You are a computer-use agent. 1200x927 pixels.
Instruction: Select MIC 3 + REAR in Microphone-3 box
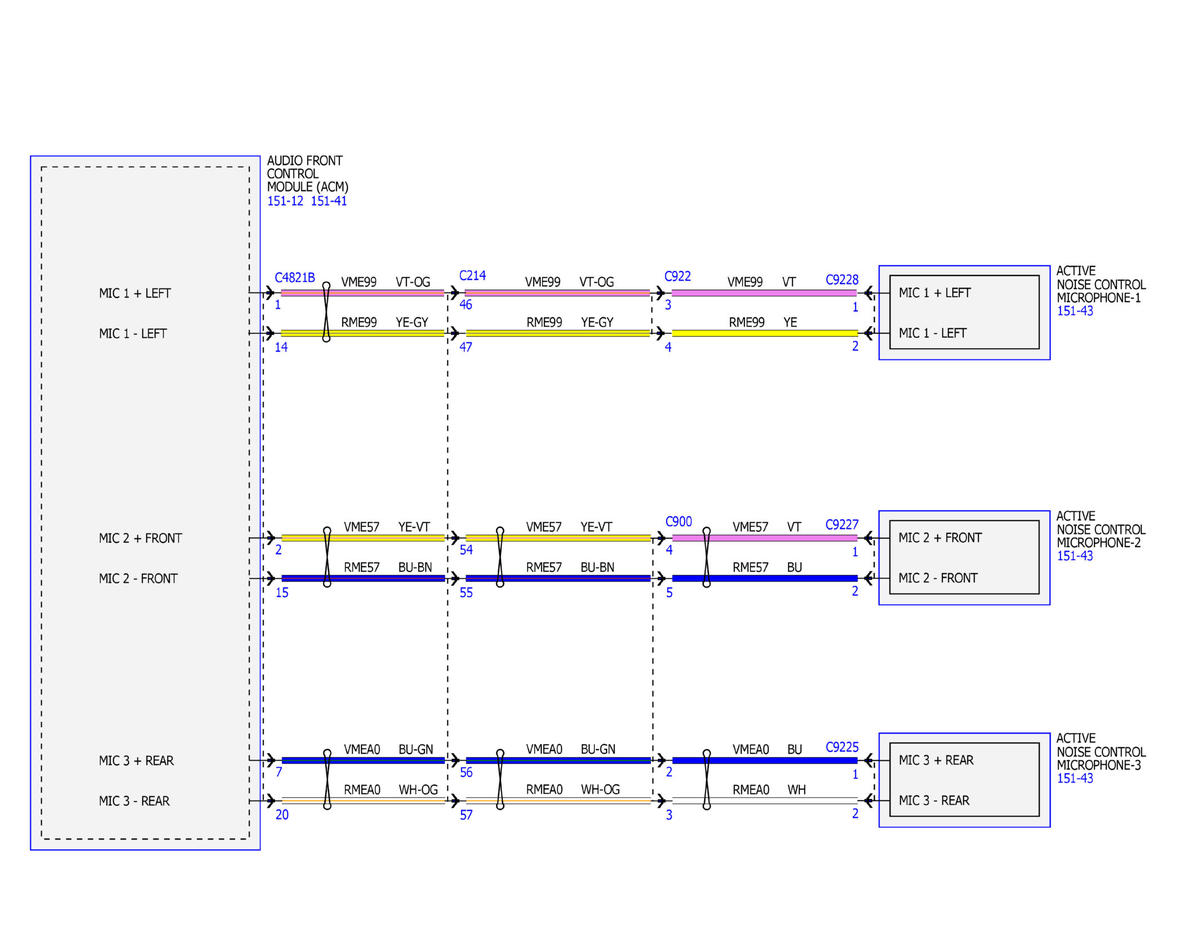point(936,760)
